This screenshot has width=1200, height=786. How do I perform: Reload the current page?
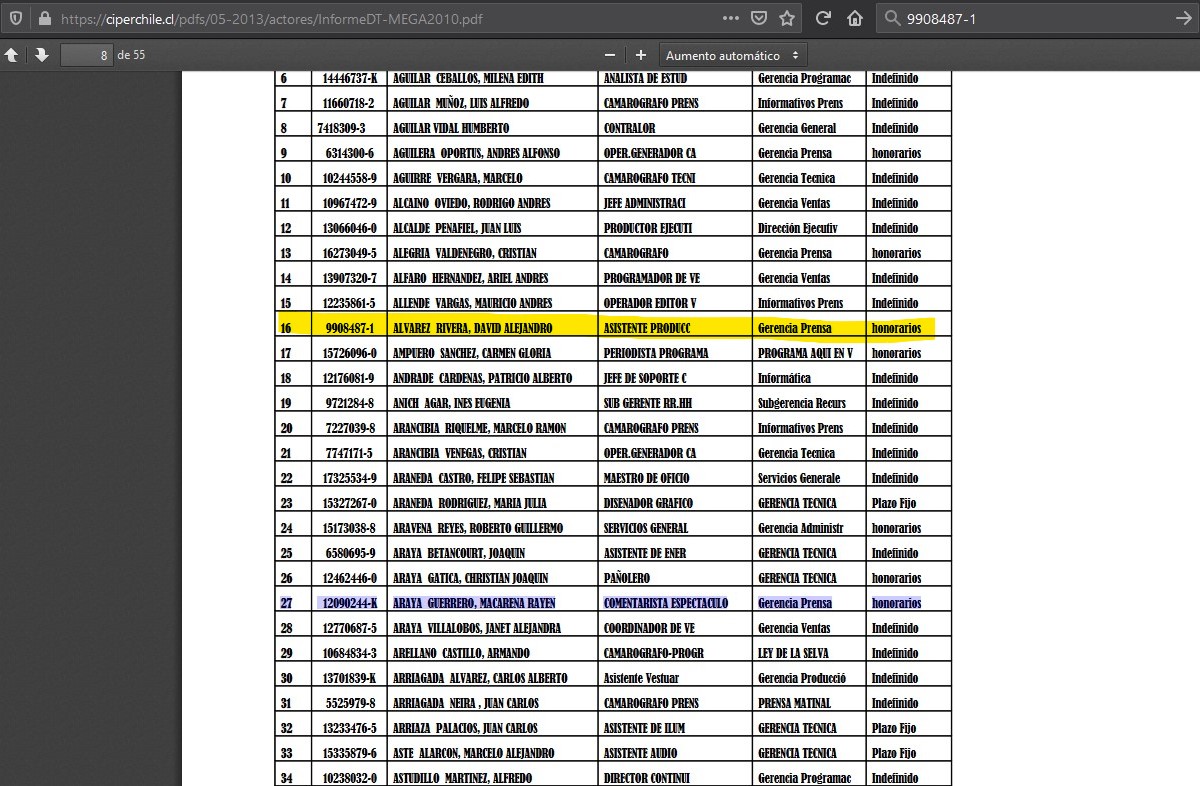(x=824, y=18)
